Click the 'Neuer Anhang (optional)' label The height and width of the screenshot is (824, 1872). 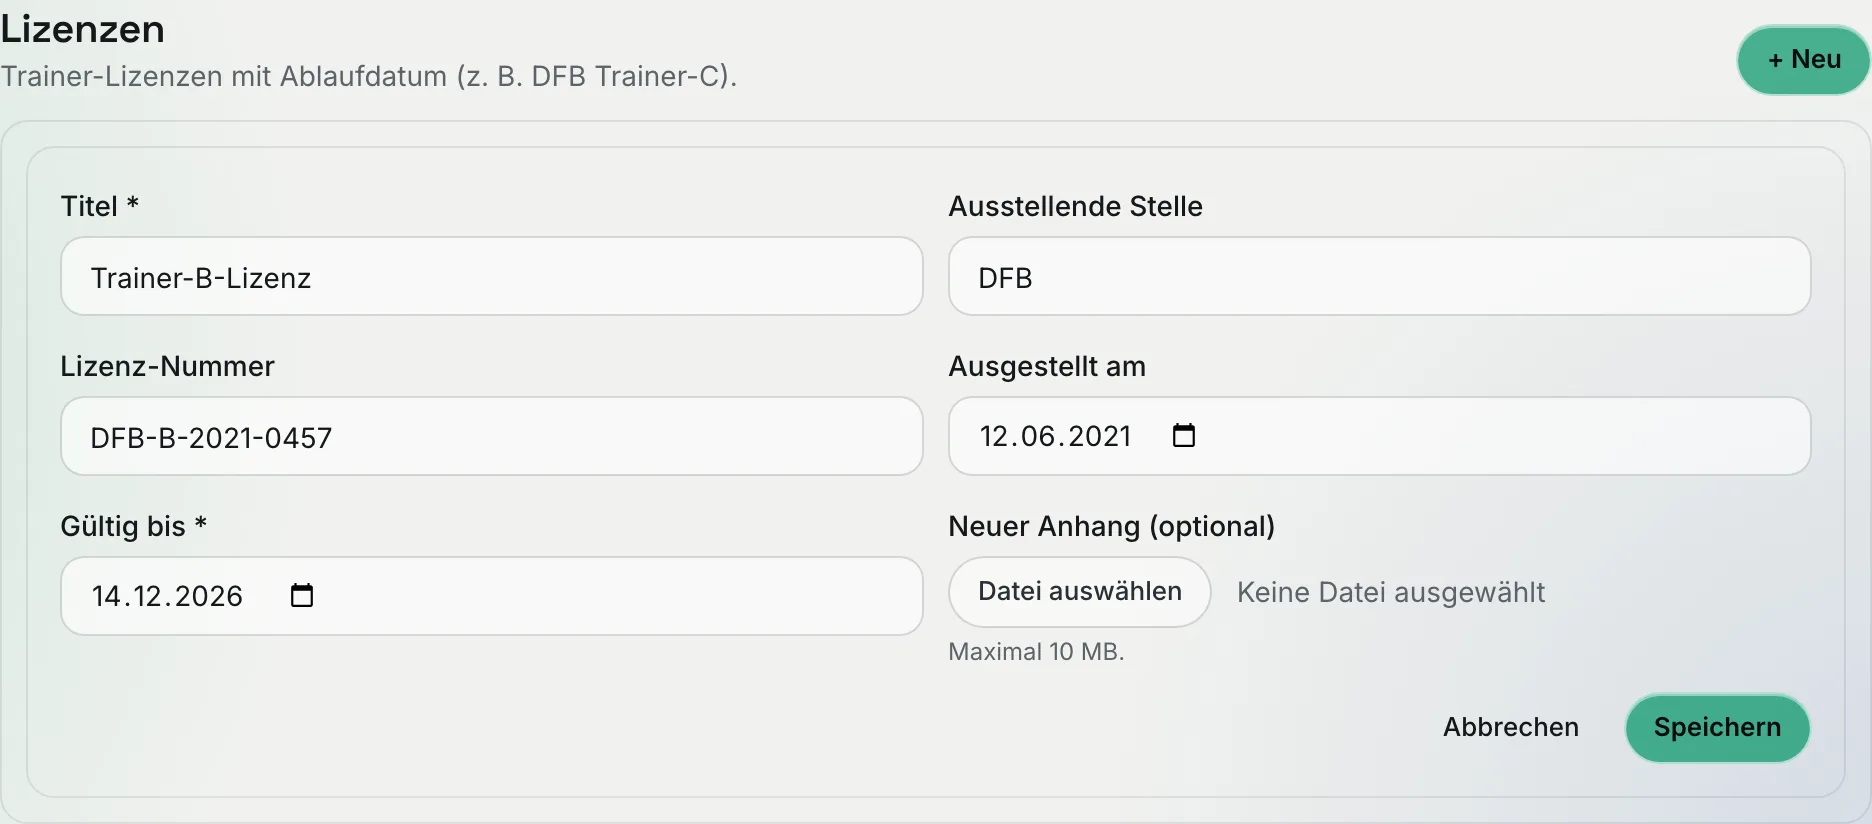1111,526
